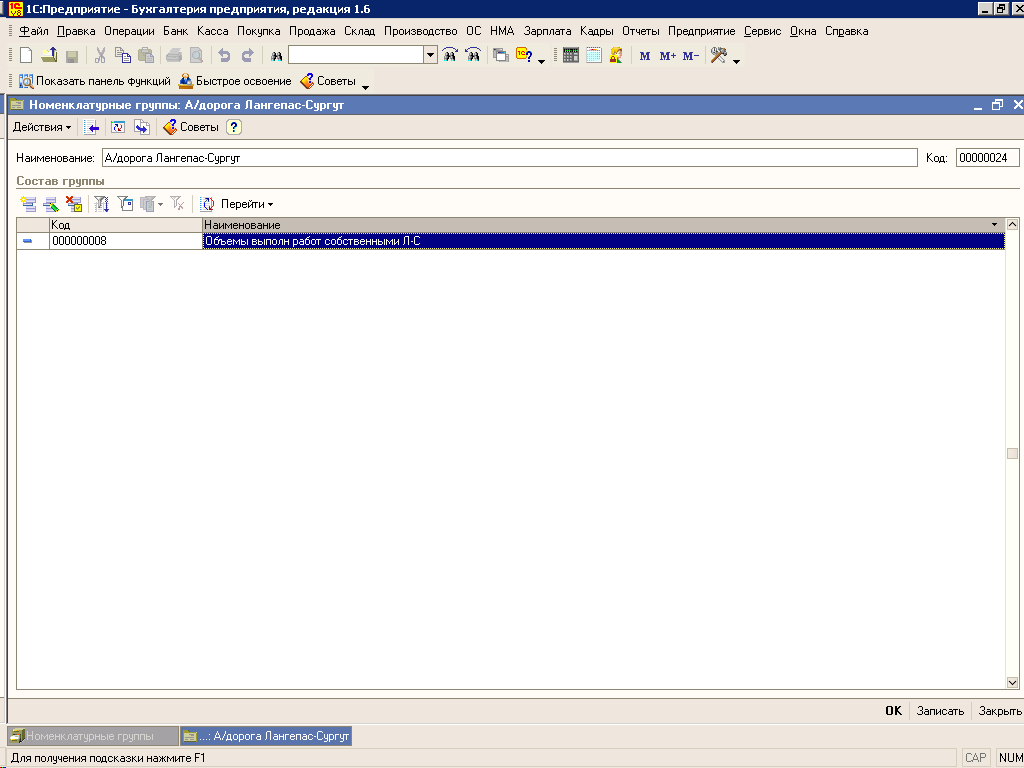Switch to the Номенклатурные группы window tab
This screenshot has height=768, width=1024.
92,736
